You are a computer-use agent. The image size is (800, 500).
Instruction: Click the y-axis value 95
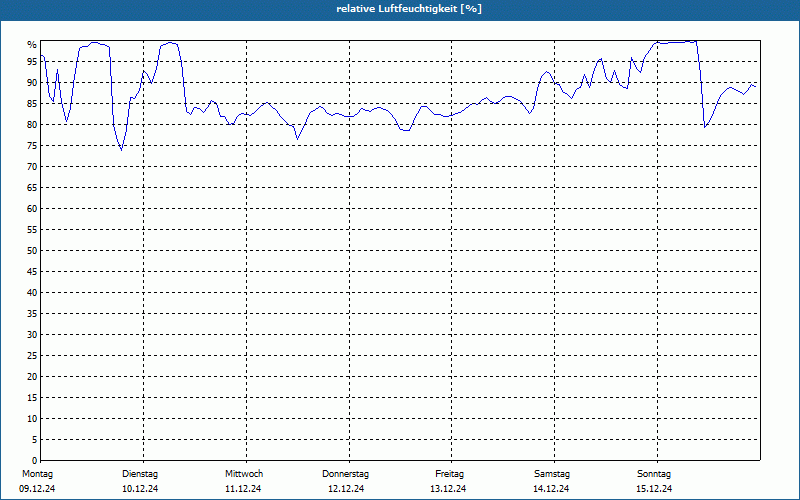pos(32,62)
